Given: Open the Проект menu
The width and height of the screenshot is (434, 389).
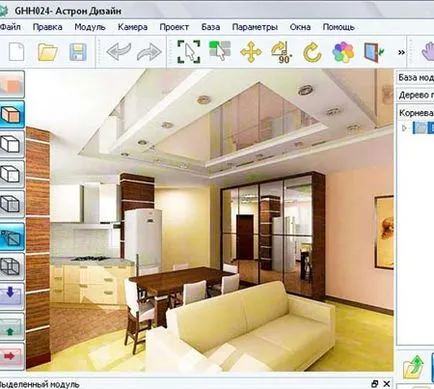Looking at the screenshot, I should tap(174, 27).
